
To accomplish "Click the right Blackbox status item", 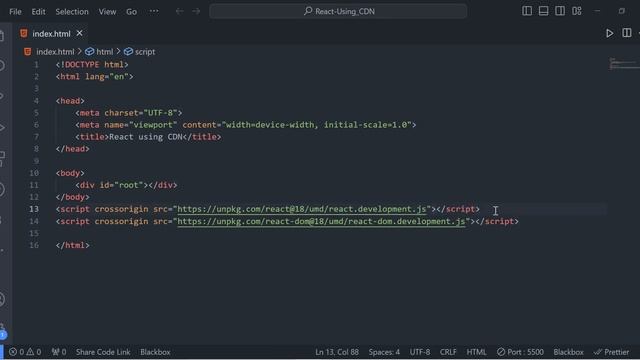I will [569, 352].
